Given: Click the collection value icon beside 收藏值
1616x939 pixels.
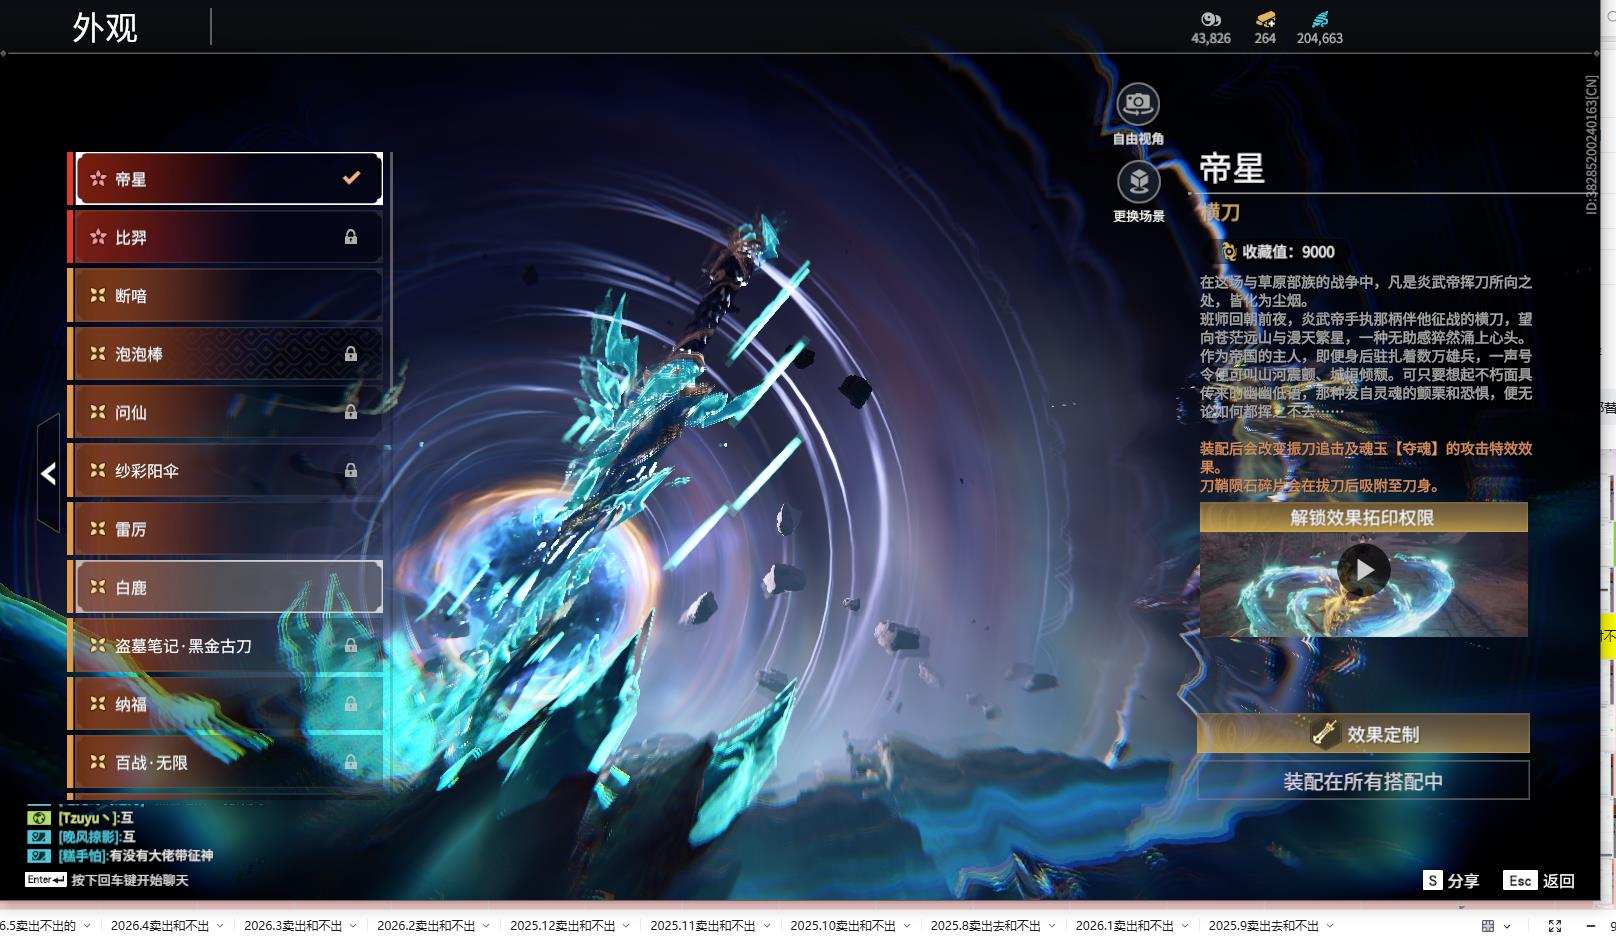Looking at the screenshot, I should coord(1229,252).
